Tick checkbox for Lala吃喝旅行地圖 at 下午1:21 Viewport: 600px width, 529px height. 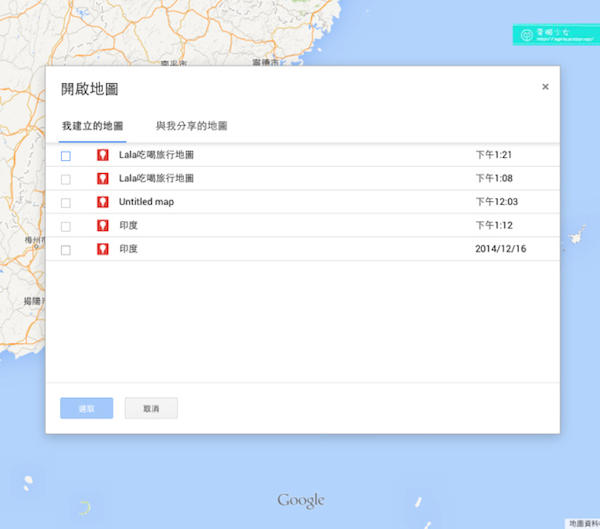[x=66, y=156]
